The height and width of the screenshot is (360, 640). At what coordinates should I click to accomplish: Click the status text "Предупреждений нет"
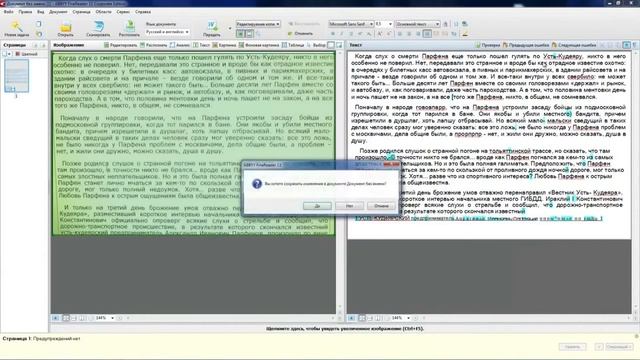[57, 338]
